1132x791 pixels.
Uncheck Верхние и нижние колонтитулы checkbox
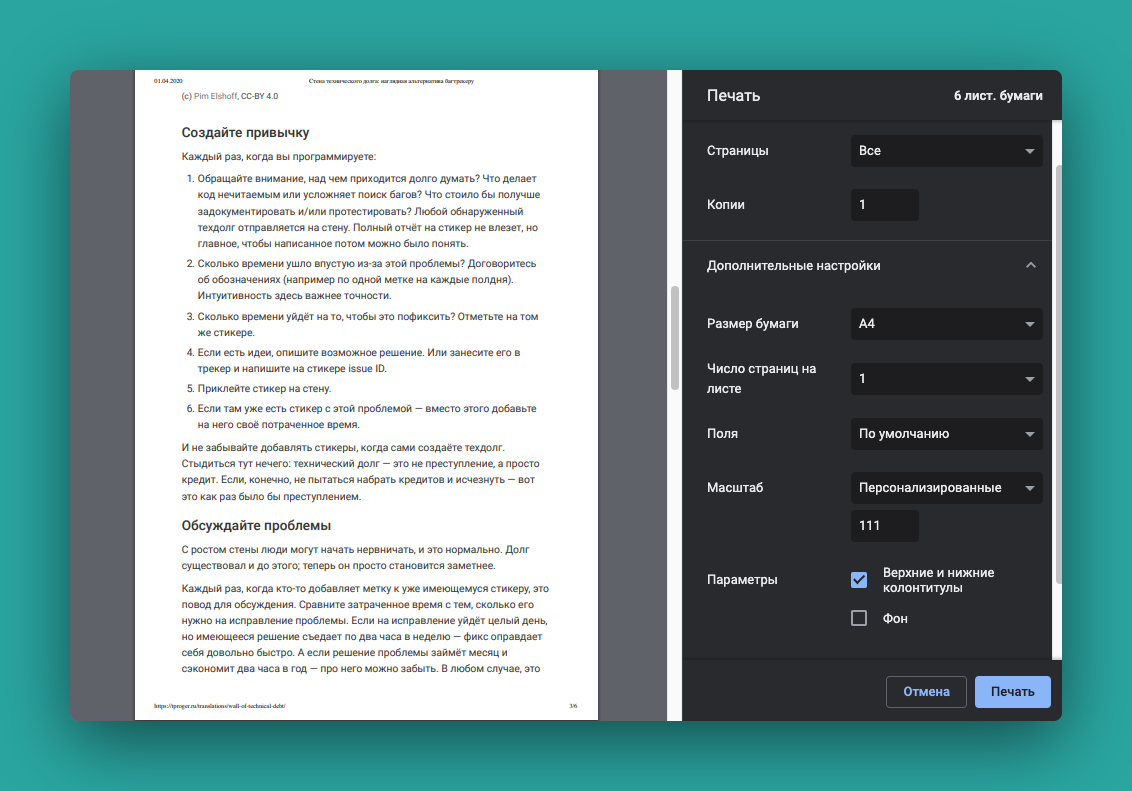point(859,580)
